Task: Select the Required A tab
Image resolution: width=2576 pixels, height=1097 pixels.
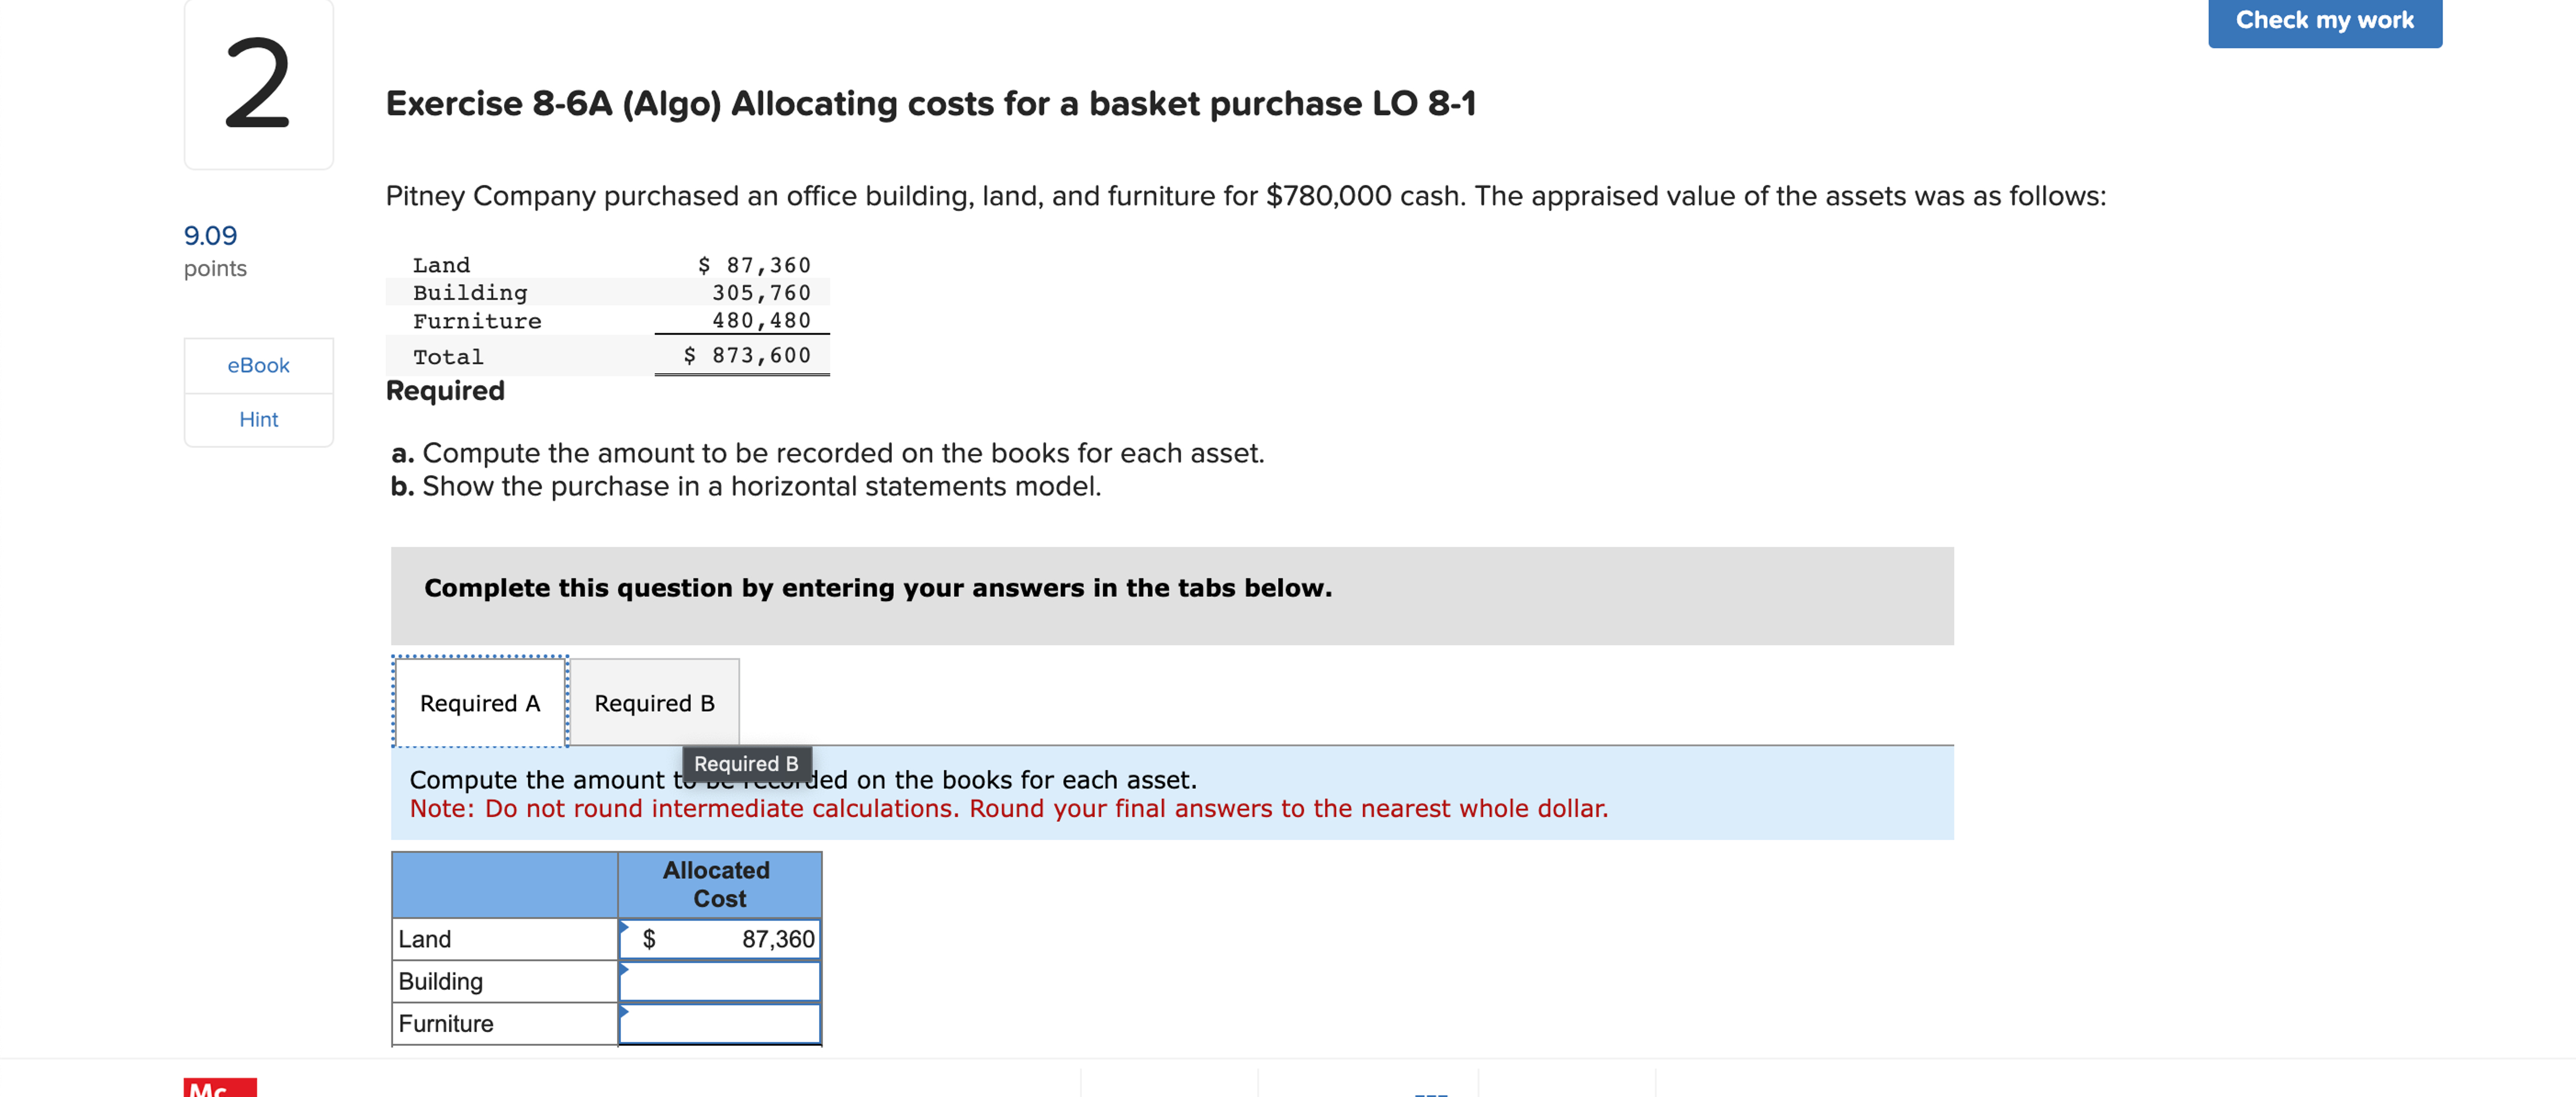Action: click(480, 702)
